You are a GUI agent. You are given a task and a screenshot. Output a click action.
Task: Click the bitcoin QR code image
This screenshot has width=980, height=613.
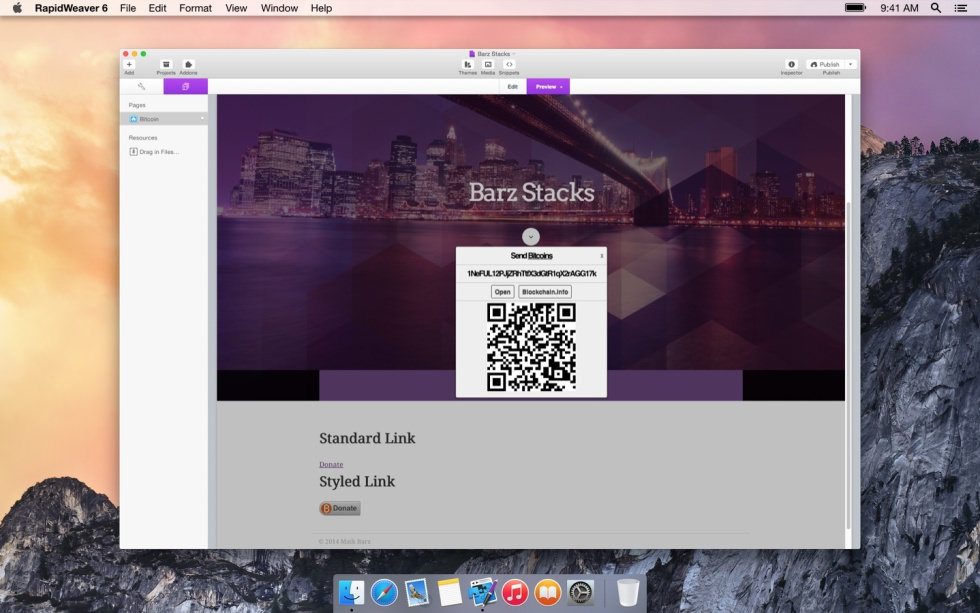coord(531,347)
